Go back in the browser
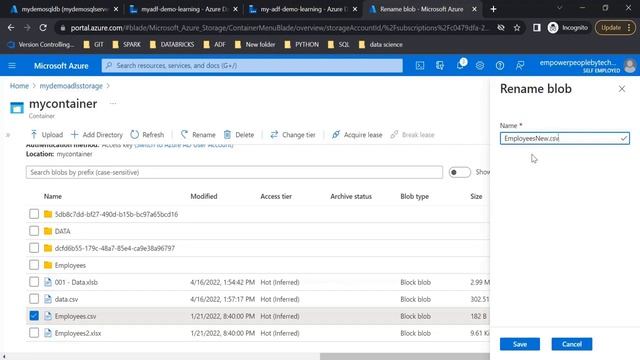This screenshot has height=360, width=640. pyautogui.click(x=11, y=27)
